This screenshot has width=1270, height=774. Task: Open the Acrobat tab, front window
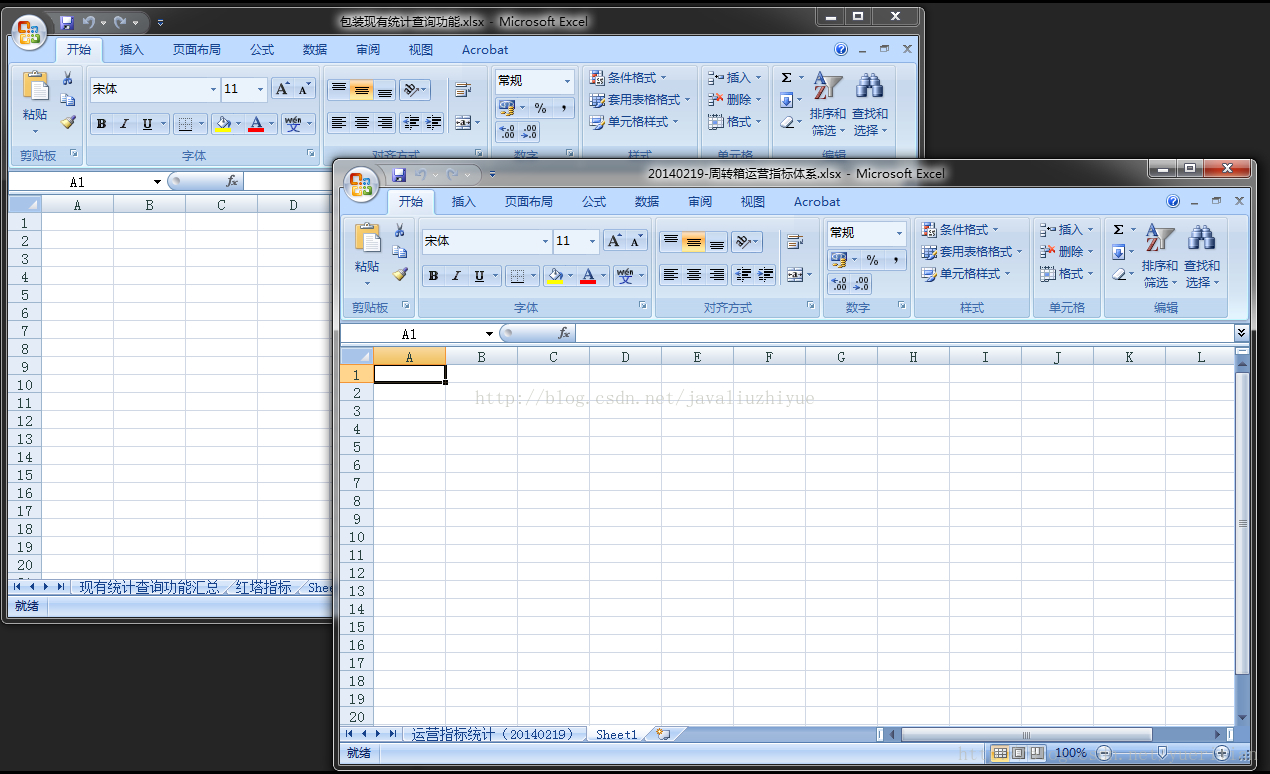tap(817, 201)
